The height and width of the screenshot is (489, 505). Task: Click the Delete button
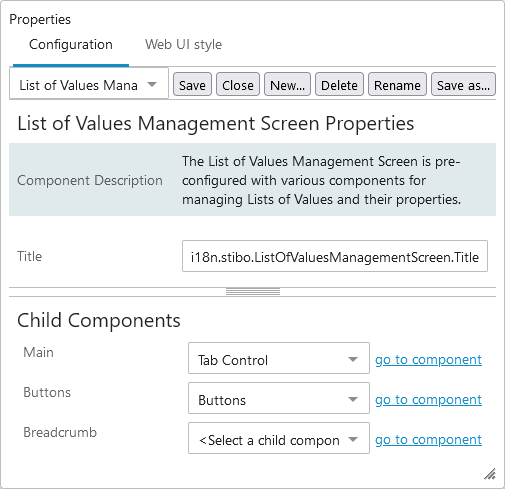pyautogui.click(x=339, y=85)
